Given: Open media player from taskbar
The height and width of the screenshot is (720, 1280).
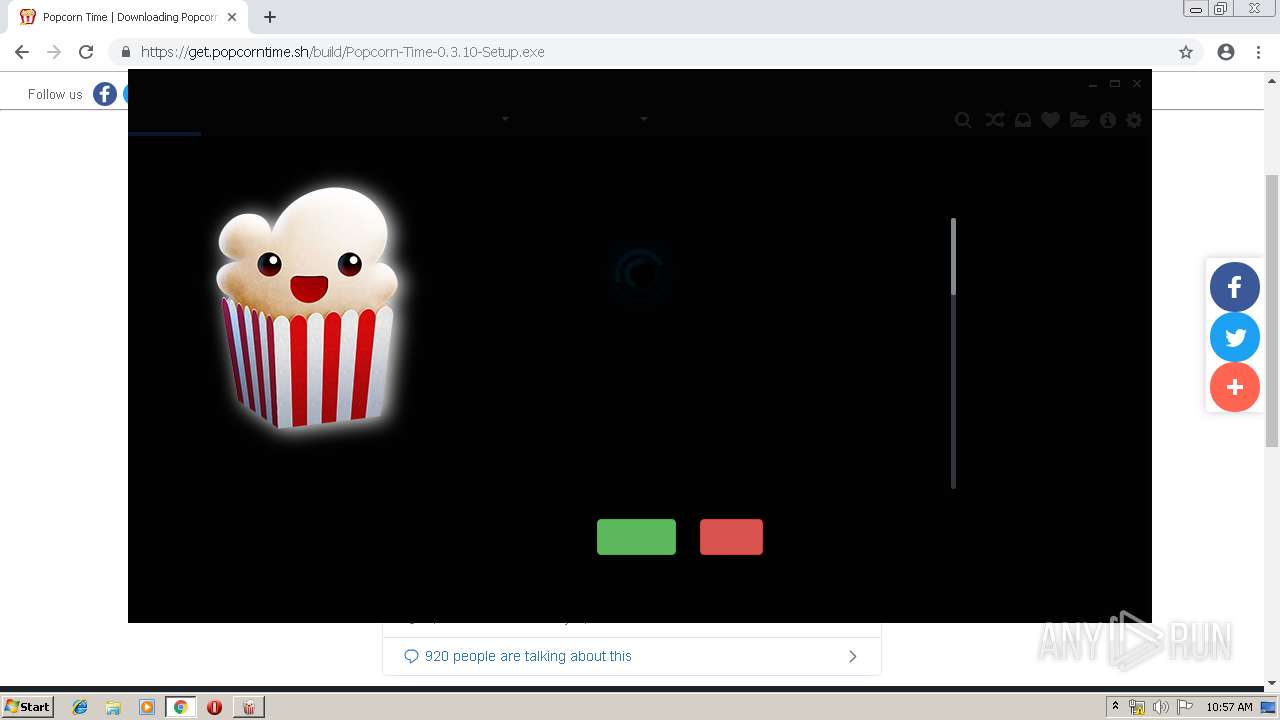Looking at the screenshot, I should click(147, 707).
